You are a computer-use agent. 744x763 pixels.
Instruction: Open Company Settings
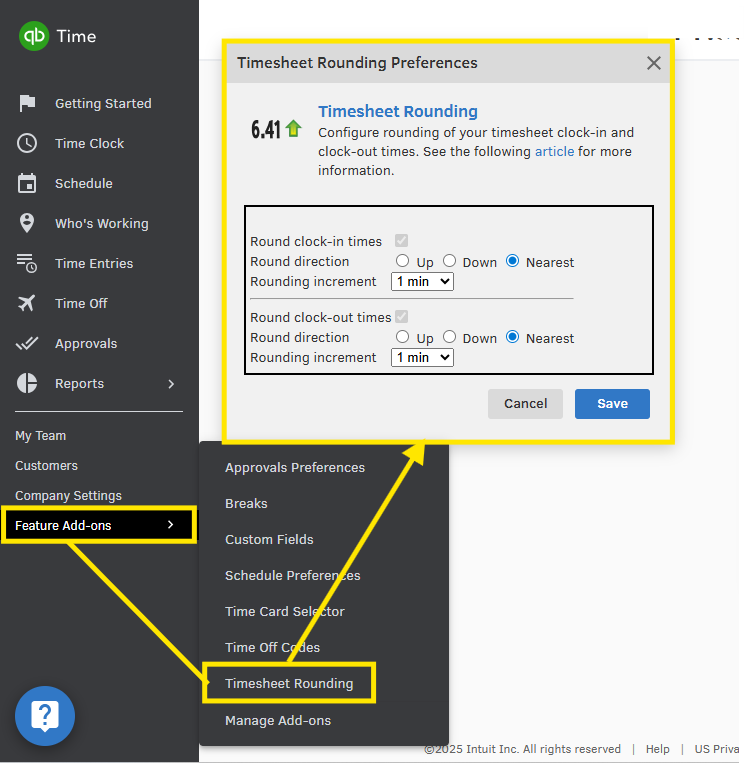pyautogui.click(x=68, y=495)
